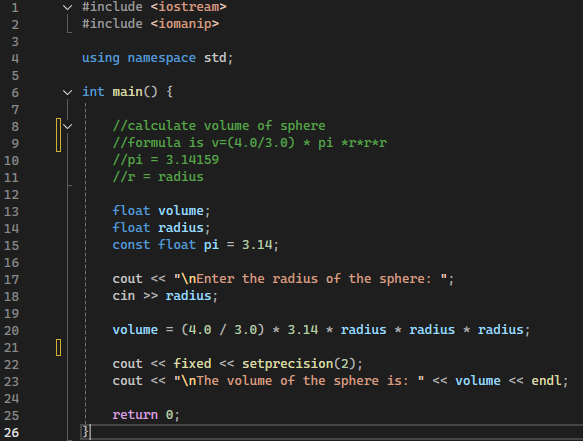Click the '//r = radius' comment
583x441 pixels.
click(x=158, y=177)
